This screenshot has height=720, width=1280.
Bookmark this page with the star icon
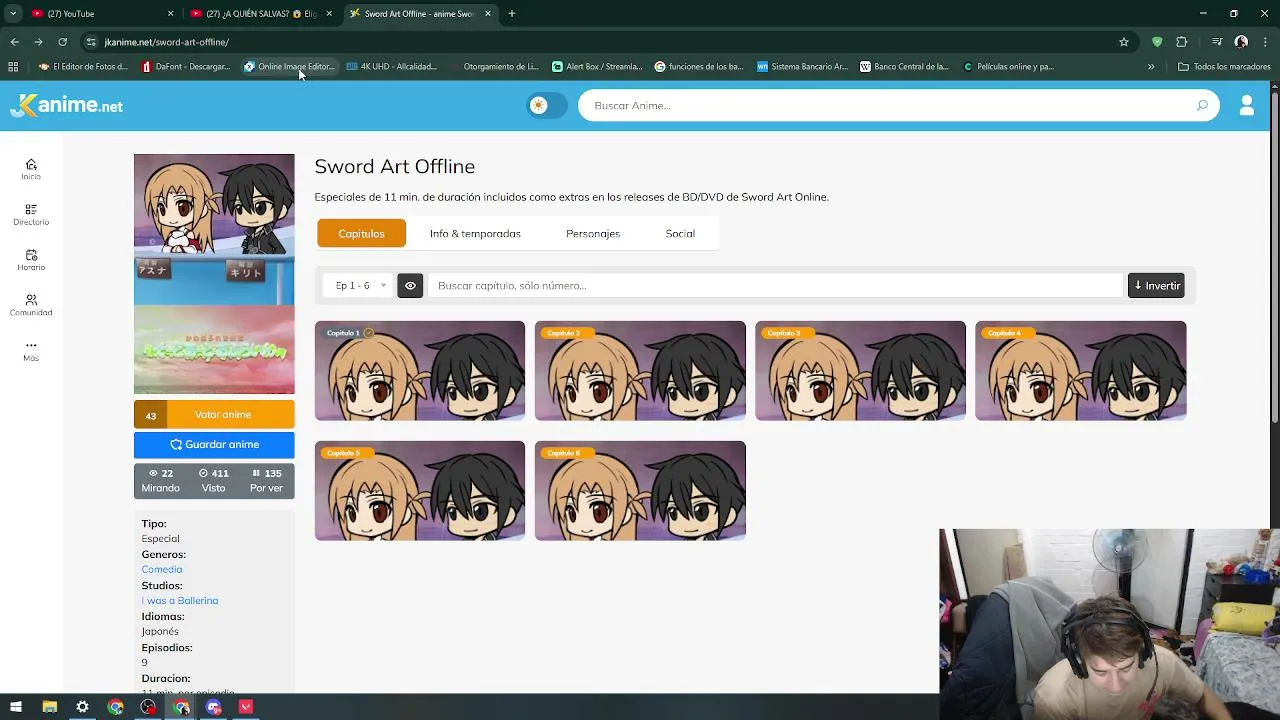click(x=1124, y=42)
